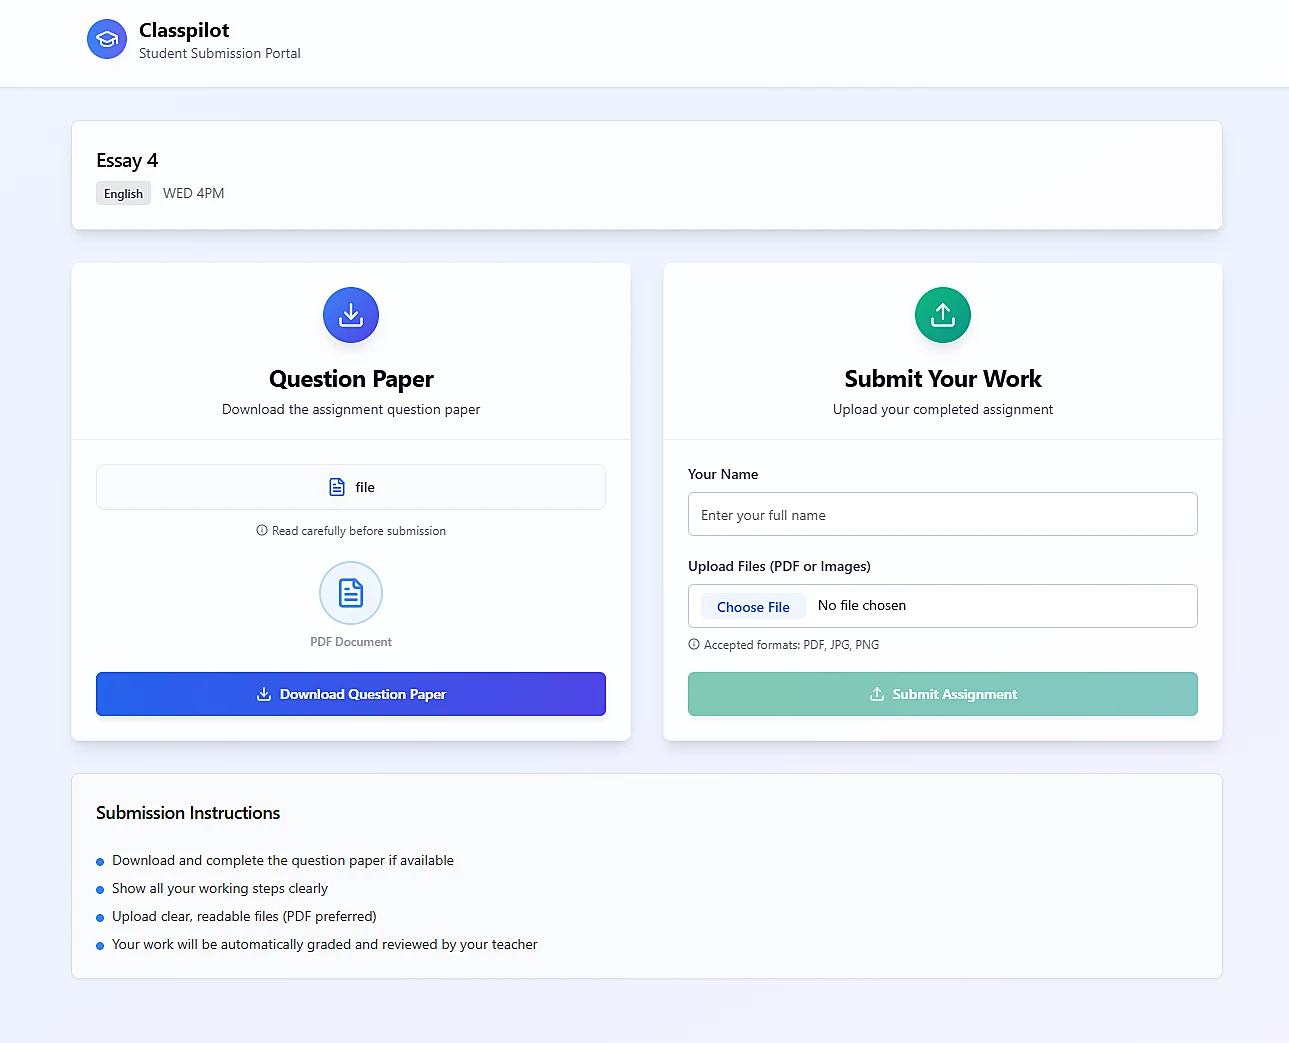Open the Choose File picker
1289x1043 pixels.
tap(753, 607)
